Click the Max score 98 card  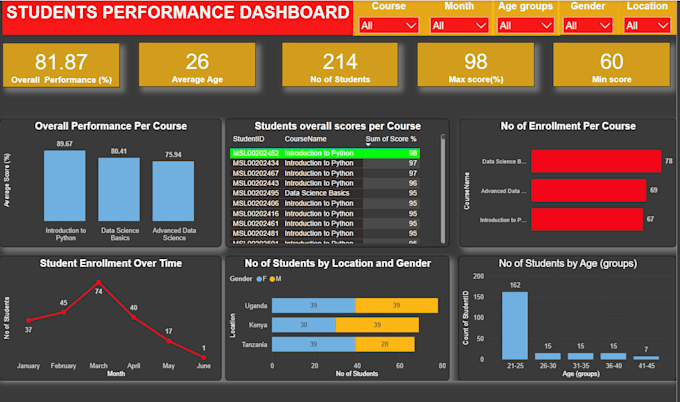(x=476, y=65)
